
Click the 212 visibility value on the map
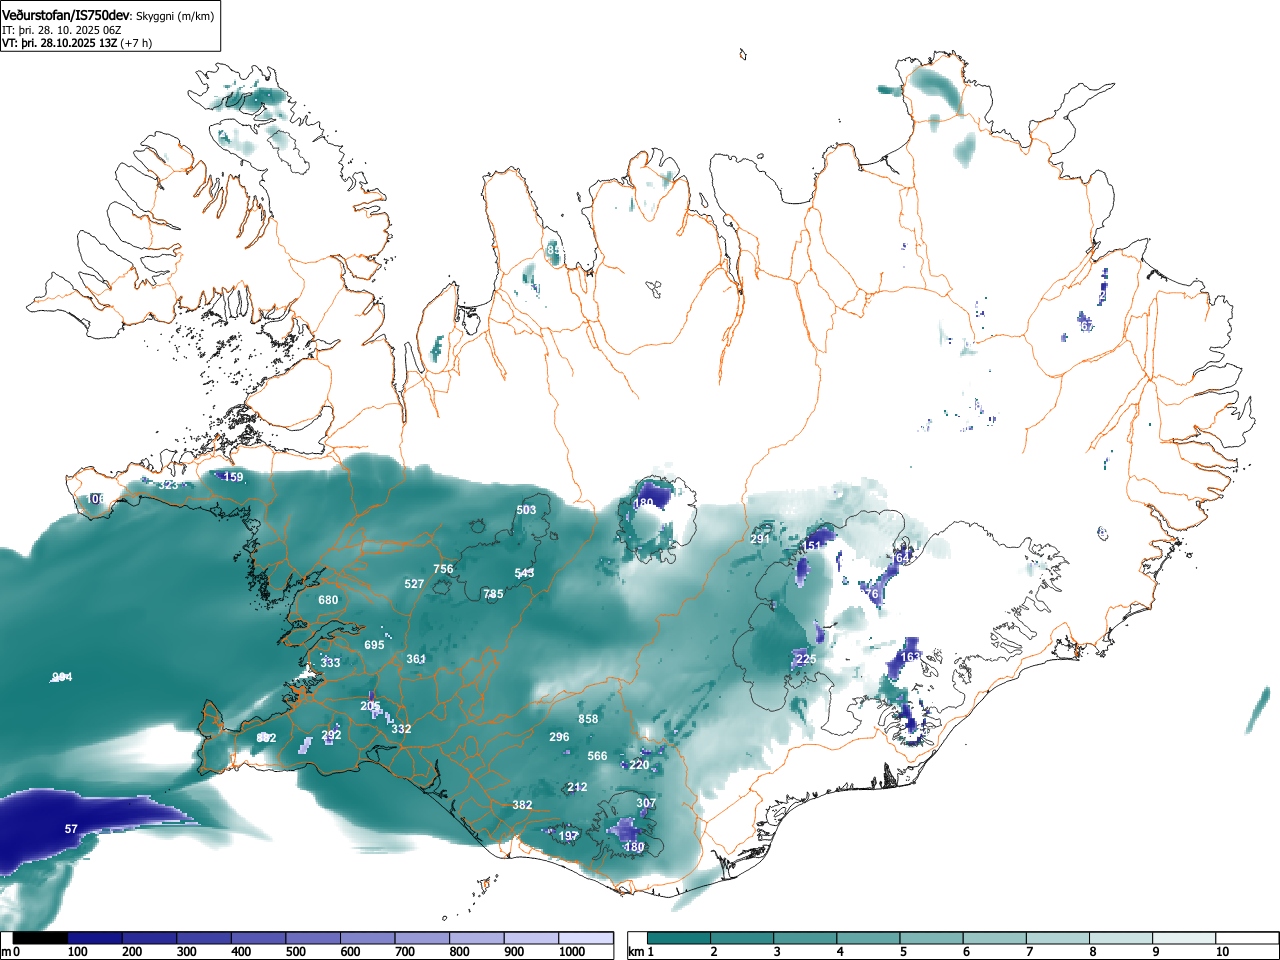tap(577, 787)
